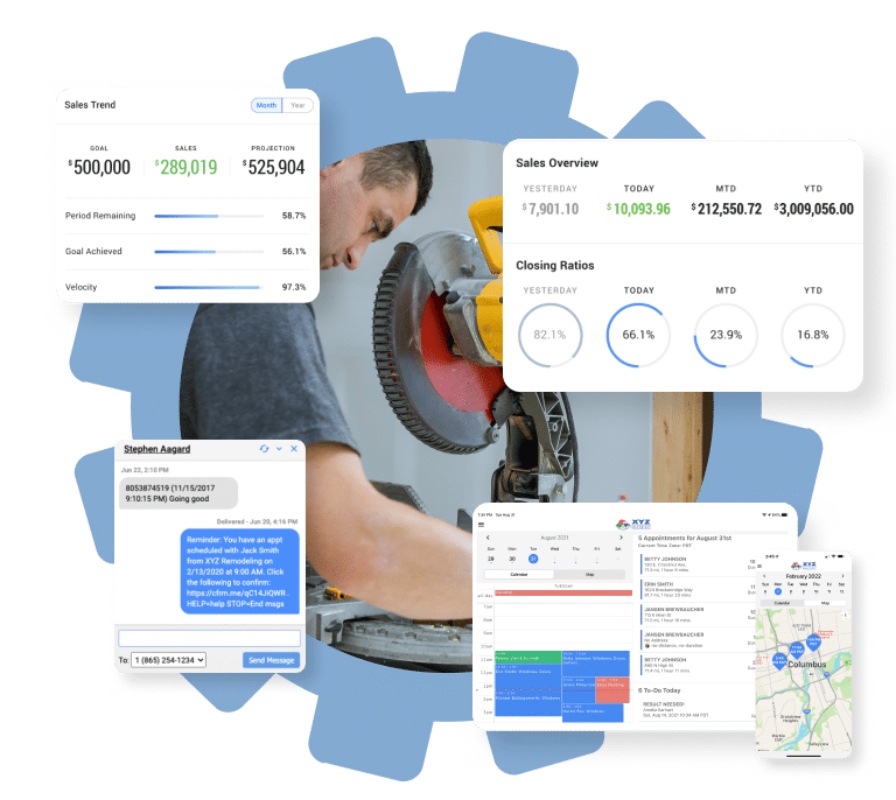Click the Period Remaining progress bar
896x800 pixels.
[209, 216]
